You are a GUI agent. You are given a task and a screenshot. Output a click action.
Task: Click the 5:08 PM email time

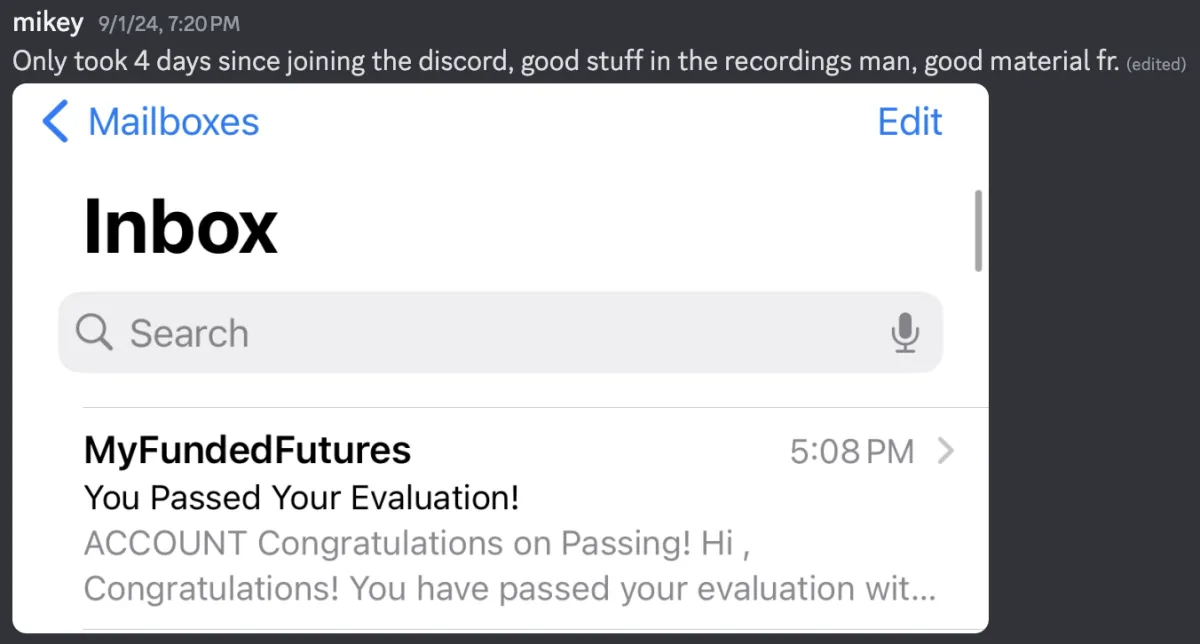click(x=852, y=453)
